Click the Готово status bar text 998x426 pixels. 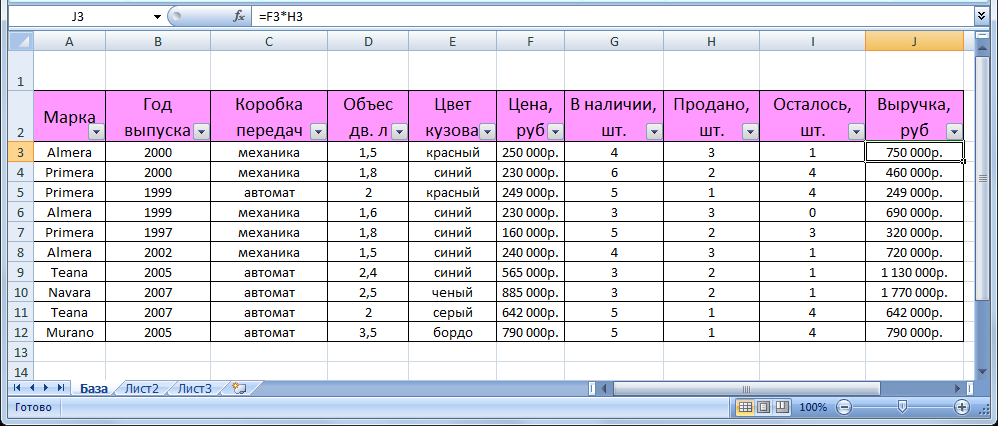33,407
